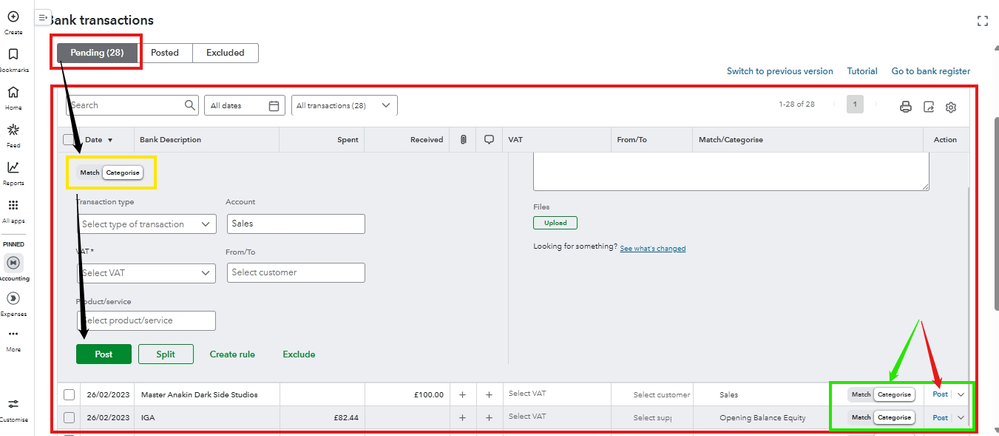Click green Exclude link
This screenshot has height=436, width=999.
coord(299,354)
